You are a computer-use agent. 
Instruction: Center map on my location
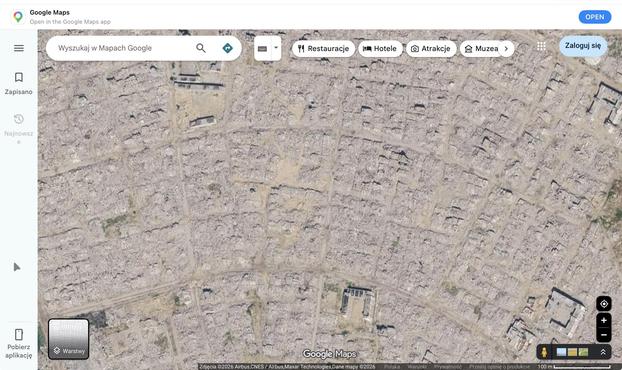pos(604,304)
